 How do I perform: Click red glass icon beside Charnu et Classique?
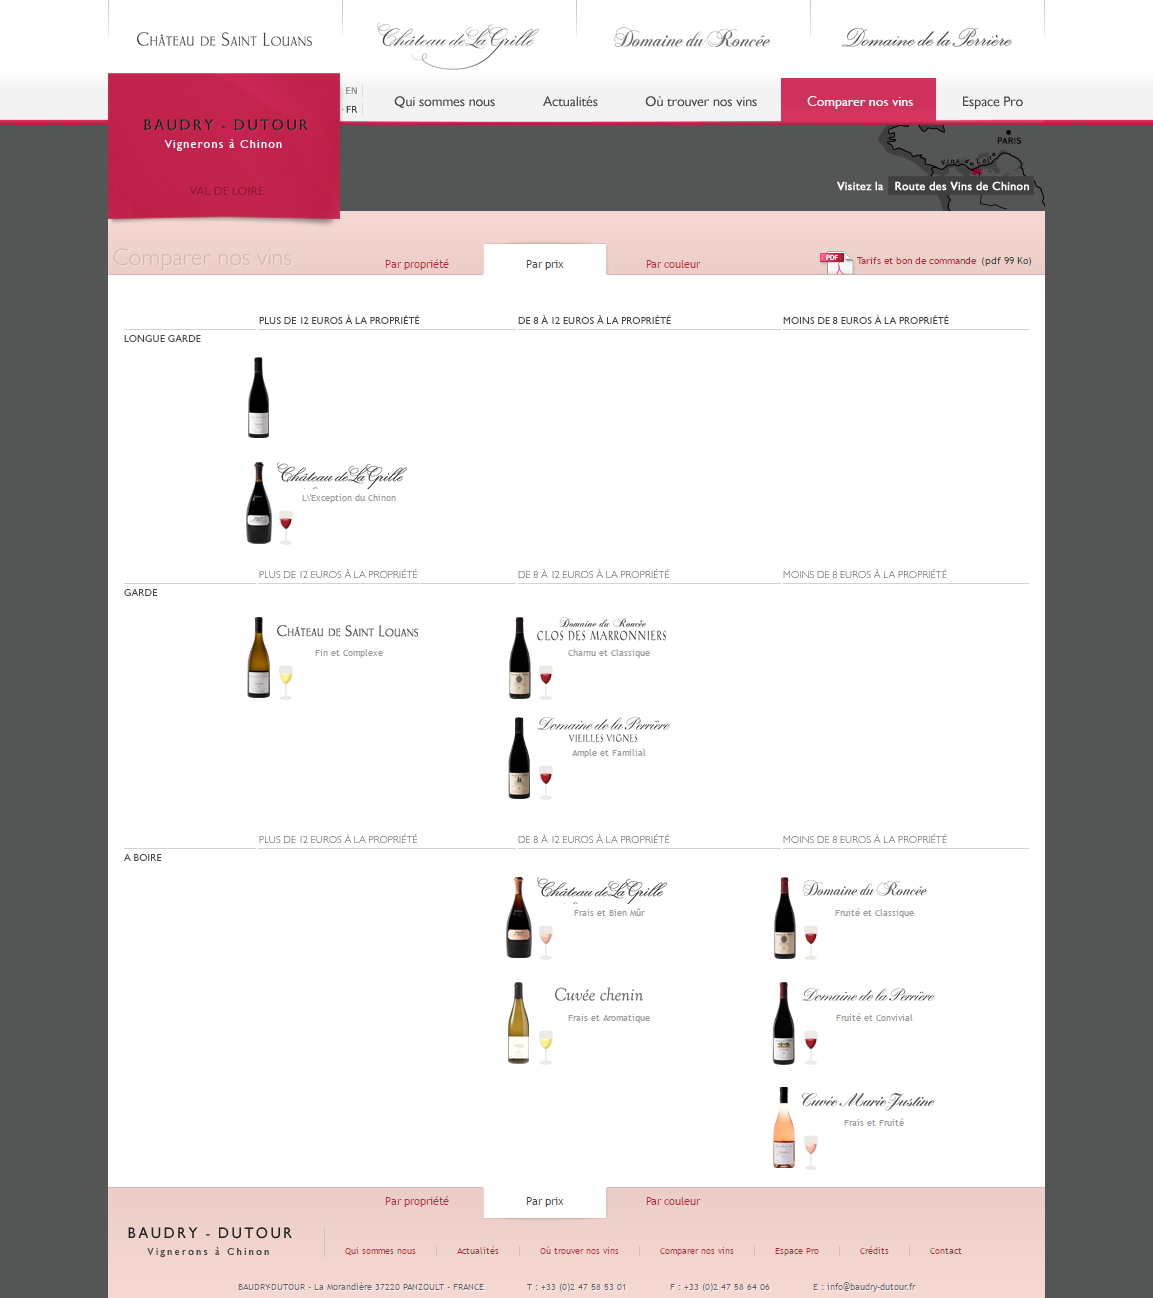pos(546,682)
